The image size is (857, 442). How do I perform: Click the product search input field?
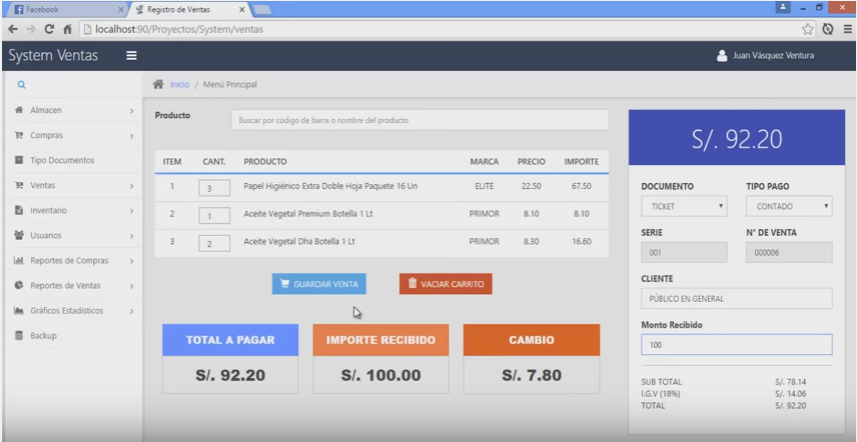(x=419, y=120)
